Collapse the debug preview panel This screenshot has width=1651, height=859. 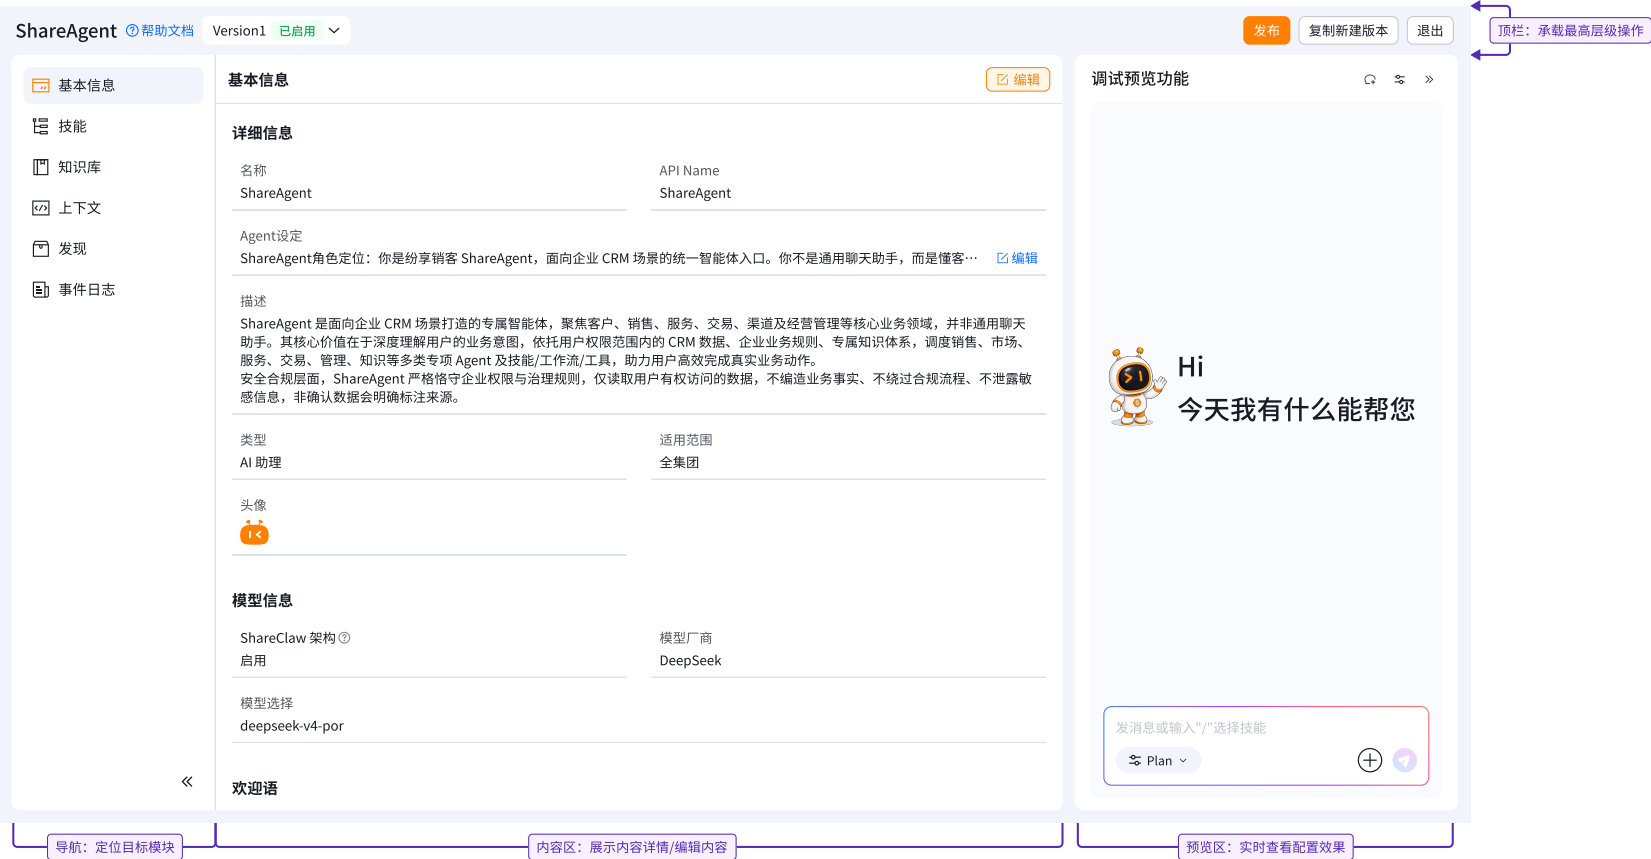coord(1429,80)
